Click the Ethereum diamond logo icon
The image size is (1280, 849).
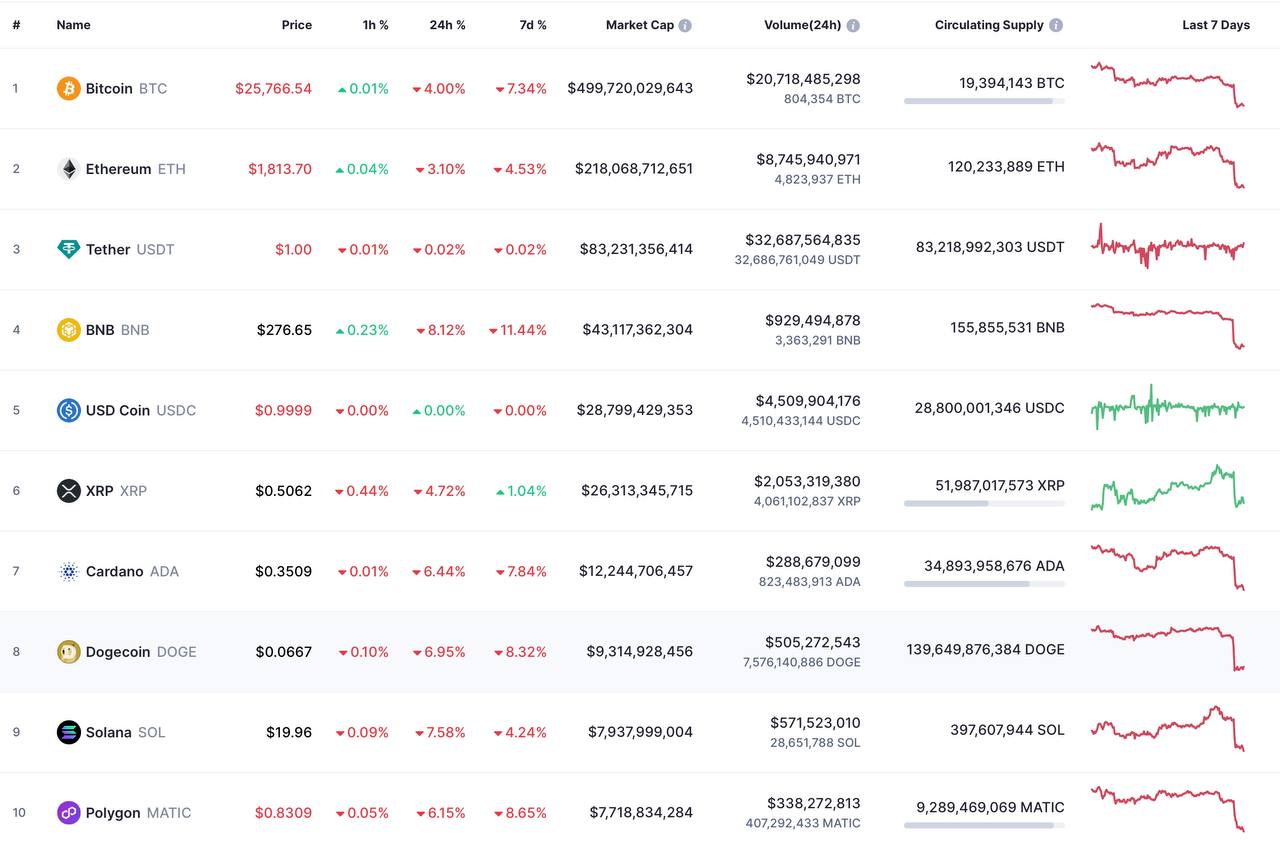pos(68,169)
